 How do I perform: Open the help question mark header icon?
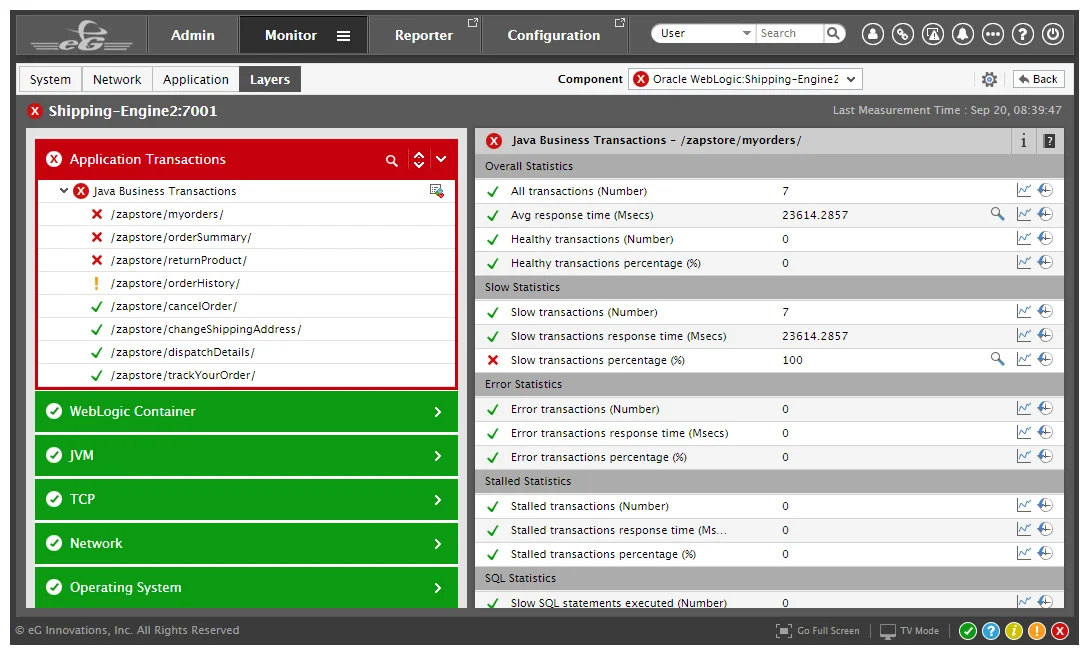[1023, 34]
